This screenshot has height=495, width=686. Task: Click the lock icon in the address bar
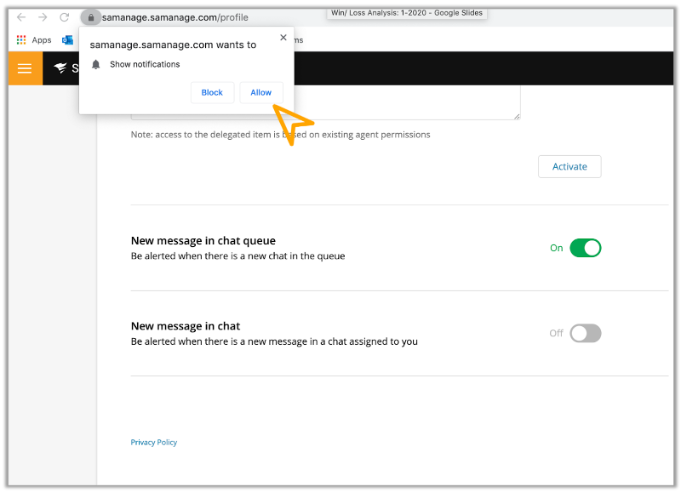tap(90, 17)
